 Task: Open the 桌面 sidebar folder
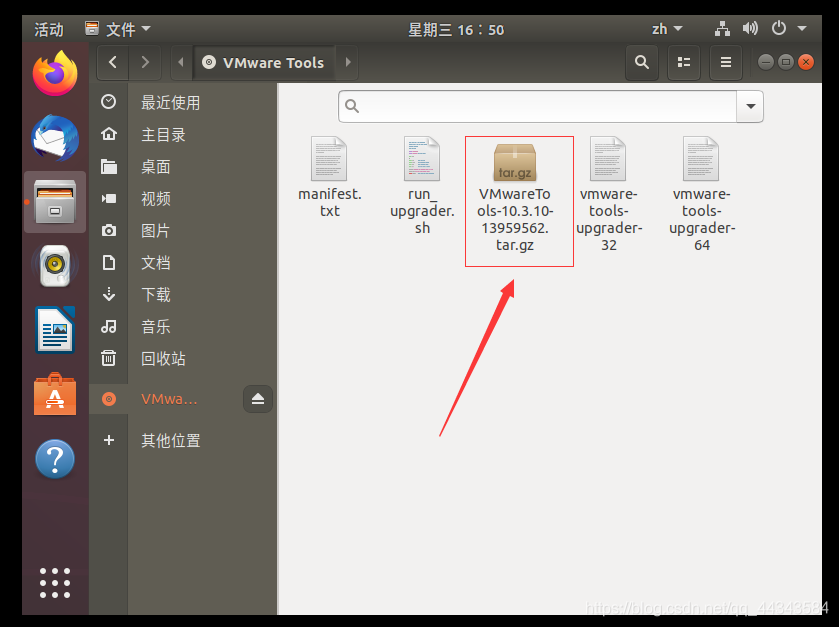(x=183, y=166)
